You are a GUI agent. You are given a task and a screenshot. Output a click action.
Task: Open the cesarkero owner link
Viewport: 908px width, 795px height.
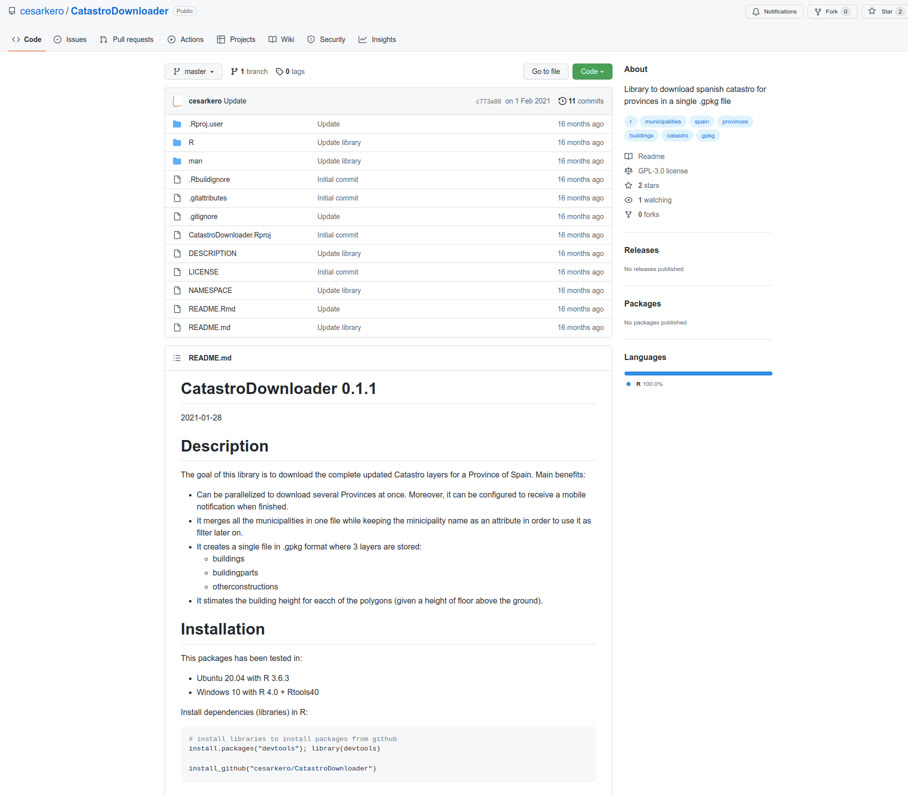click(42, 11)
